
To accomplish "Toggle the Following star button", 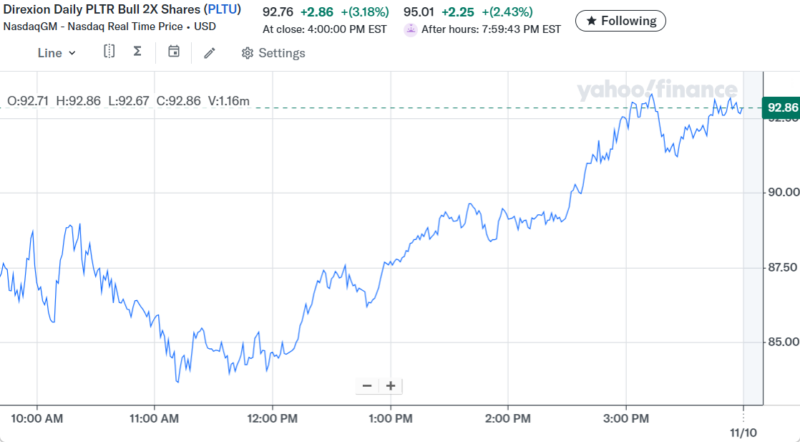I will 621,20.
